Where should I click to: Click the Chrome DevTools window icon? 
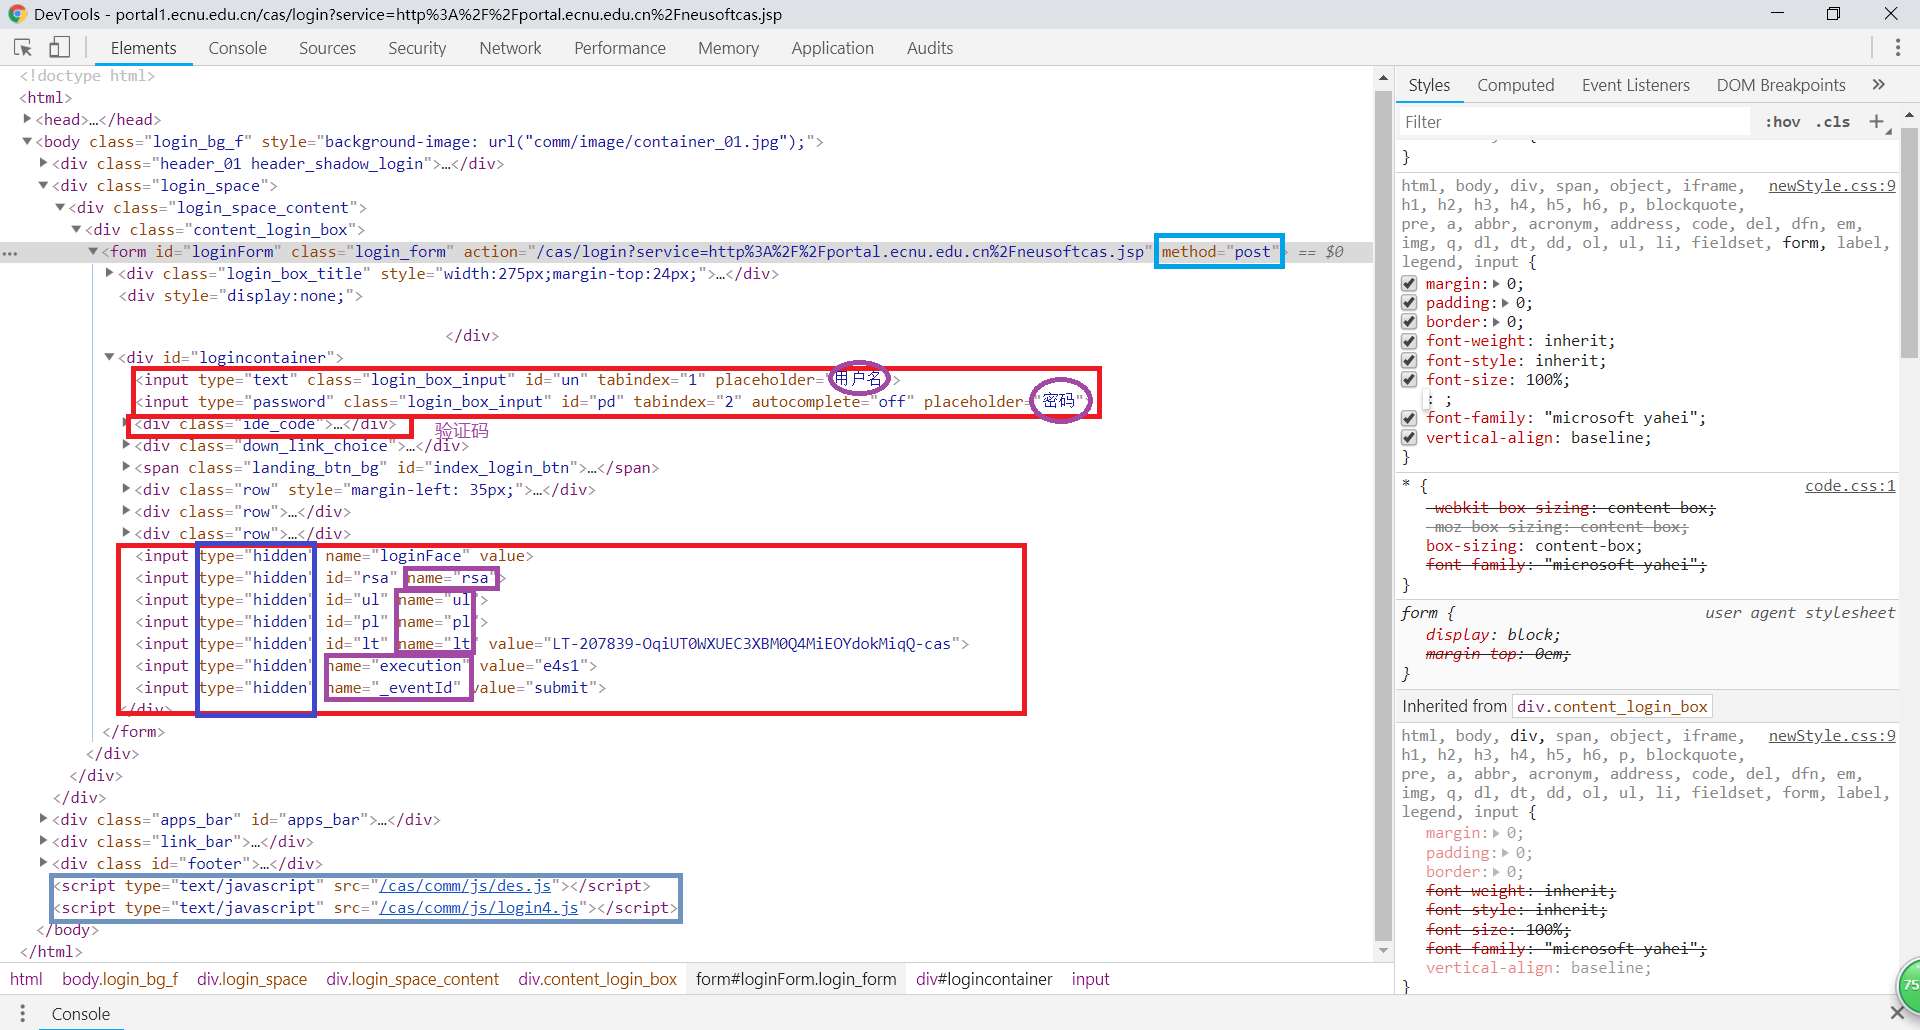pyautogui.click(x=17, y=14)
